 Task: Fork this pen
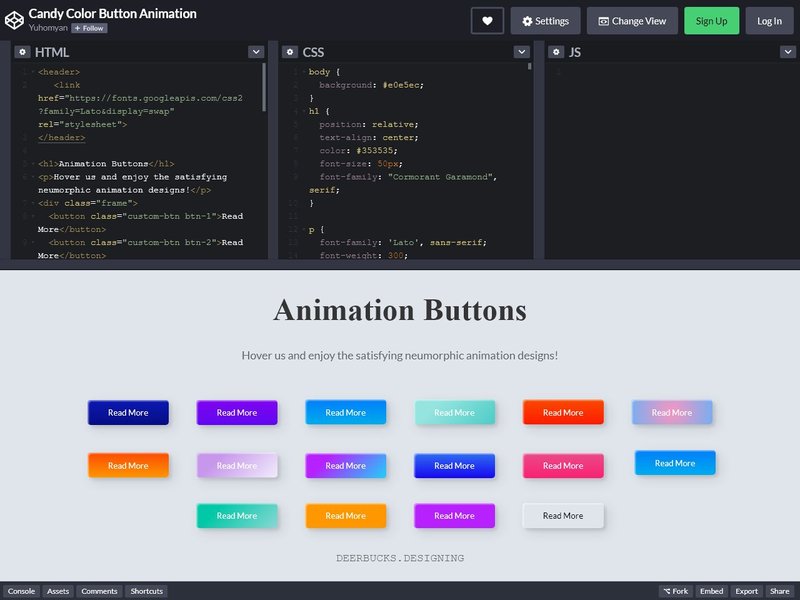[676, 591]
